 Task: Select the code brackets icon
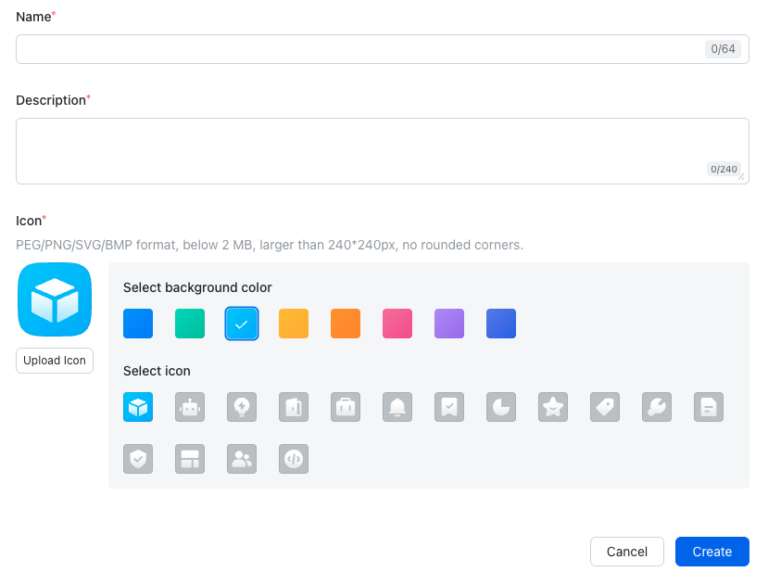click(x=294, y=459)
